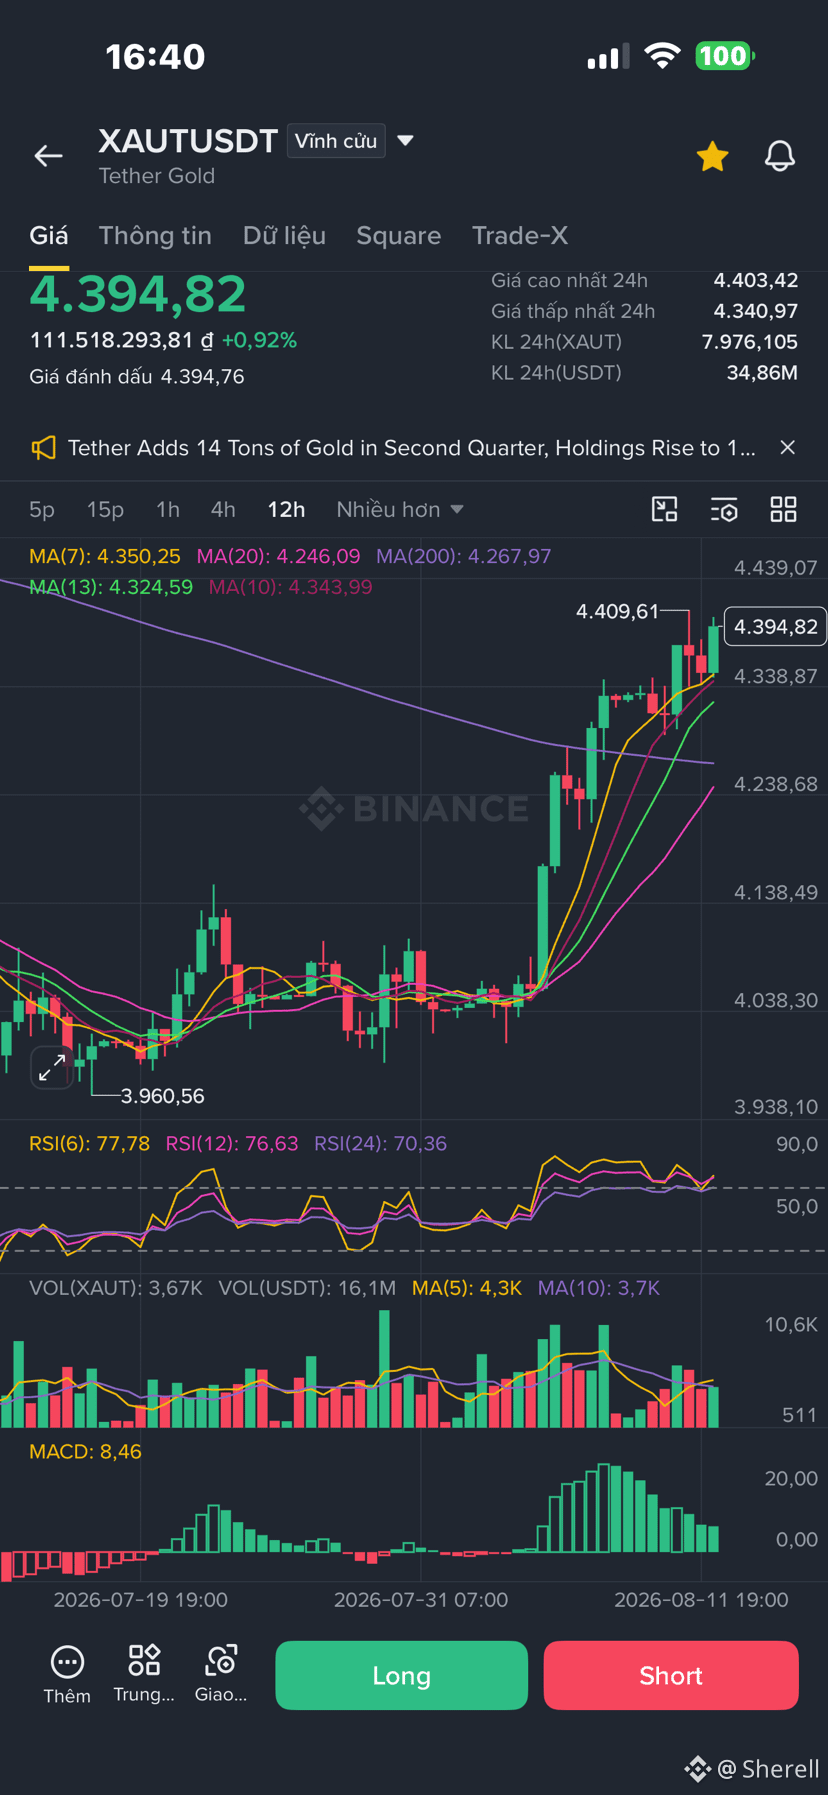Tap the VOL(USDT) volume label

(307, 1288)
